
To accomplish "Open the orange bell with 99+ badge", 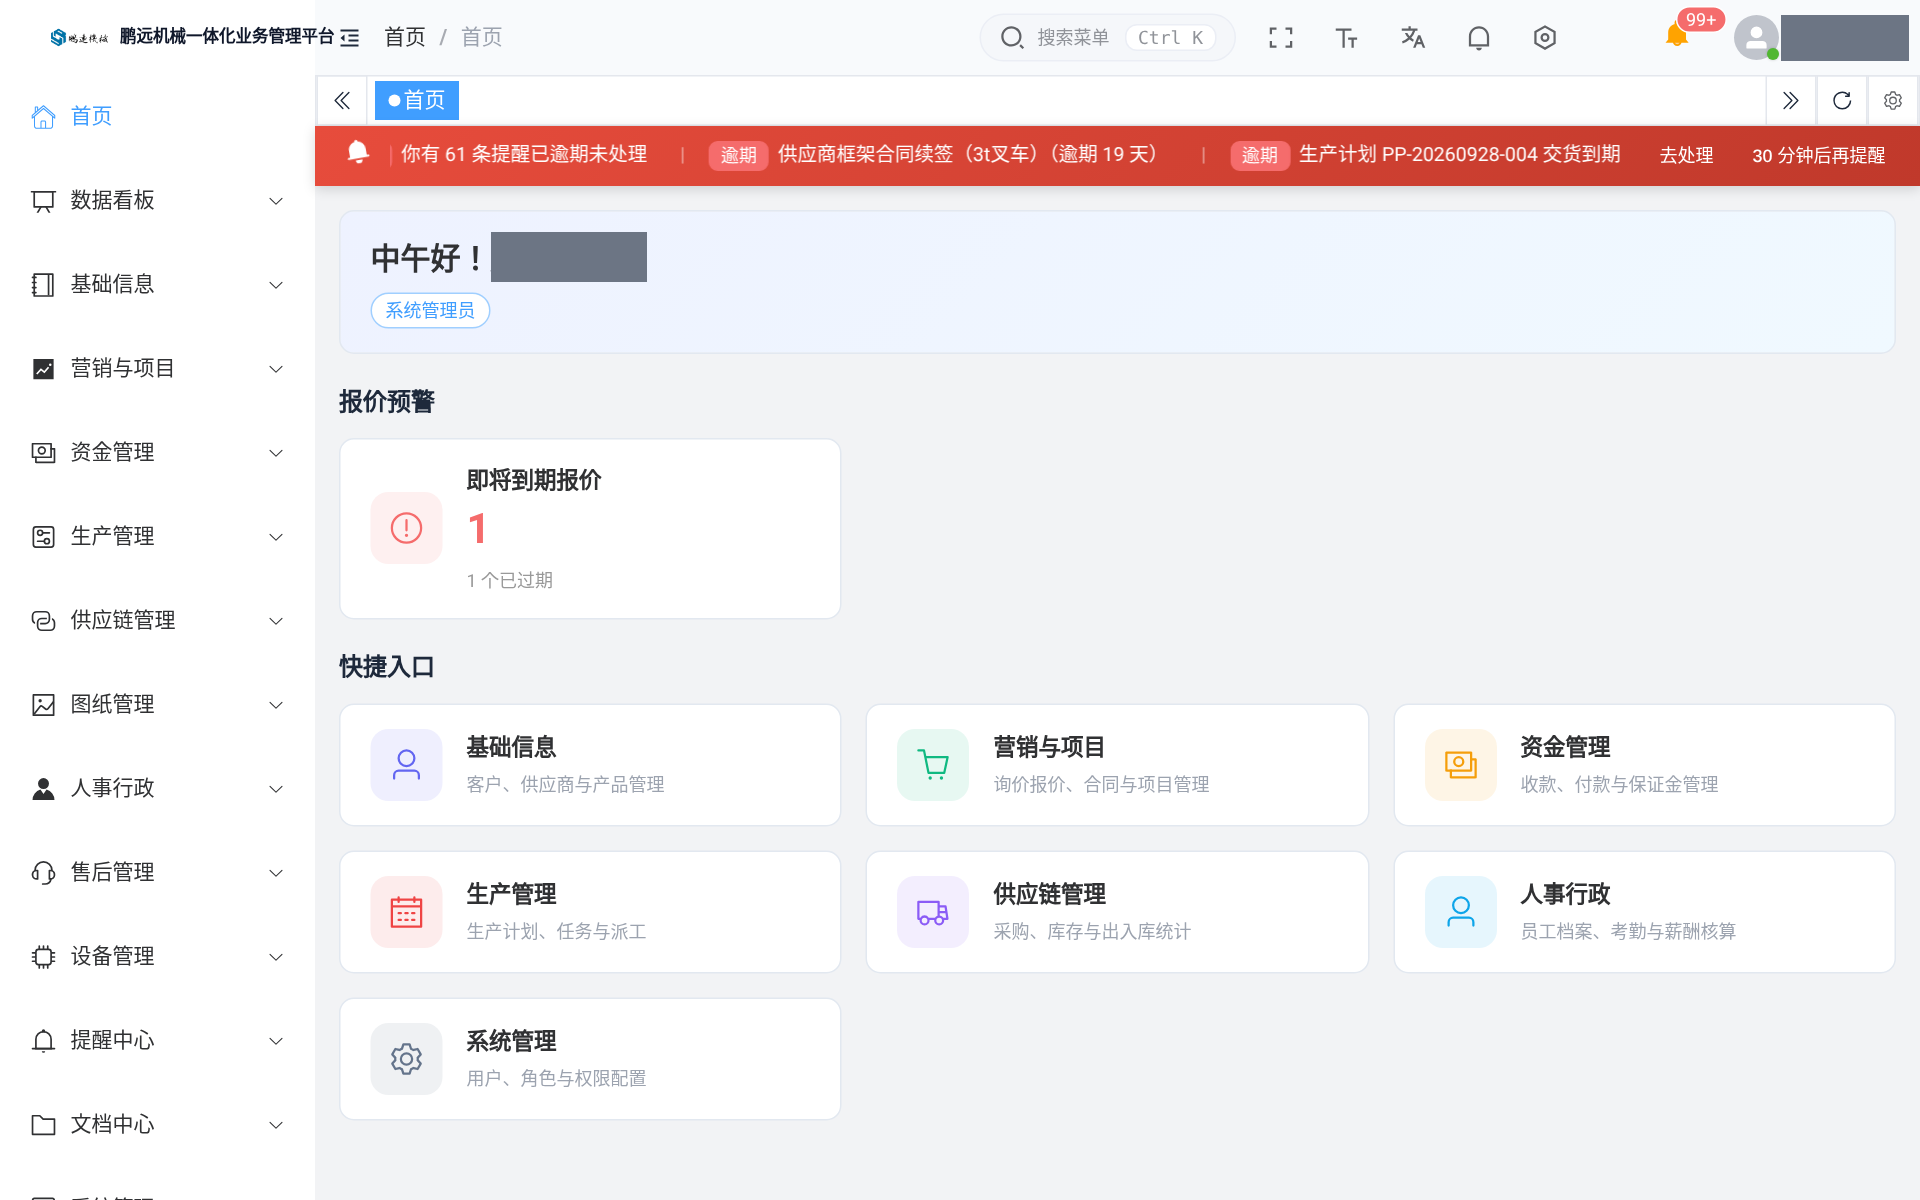I will pyautogui.click(x=1677, y=36).
